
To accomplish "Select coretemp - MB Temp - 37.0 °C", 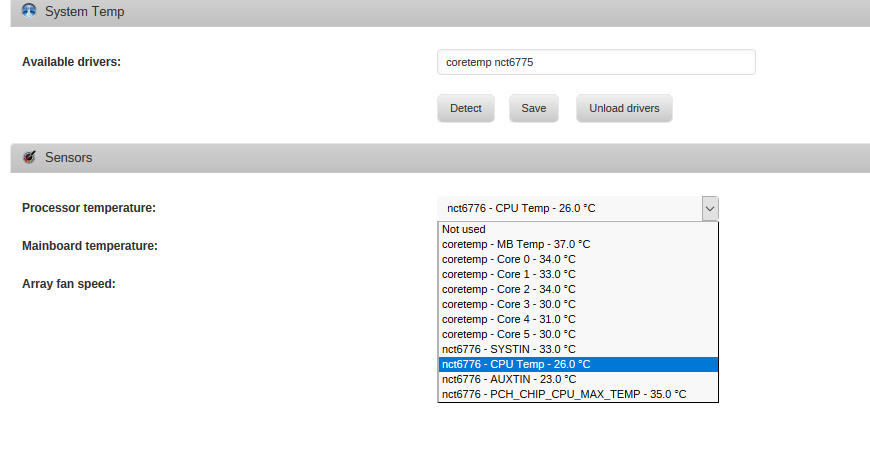I will pyautogui.click(x=578, y=244).
